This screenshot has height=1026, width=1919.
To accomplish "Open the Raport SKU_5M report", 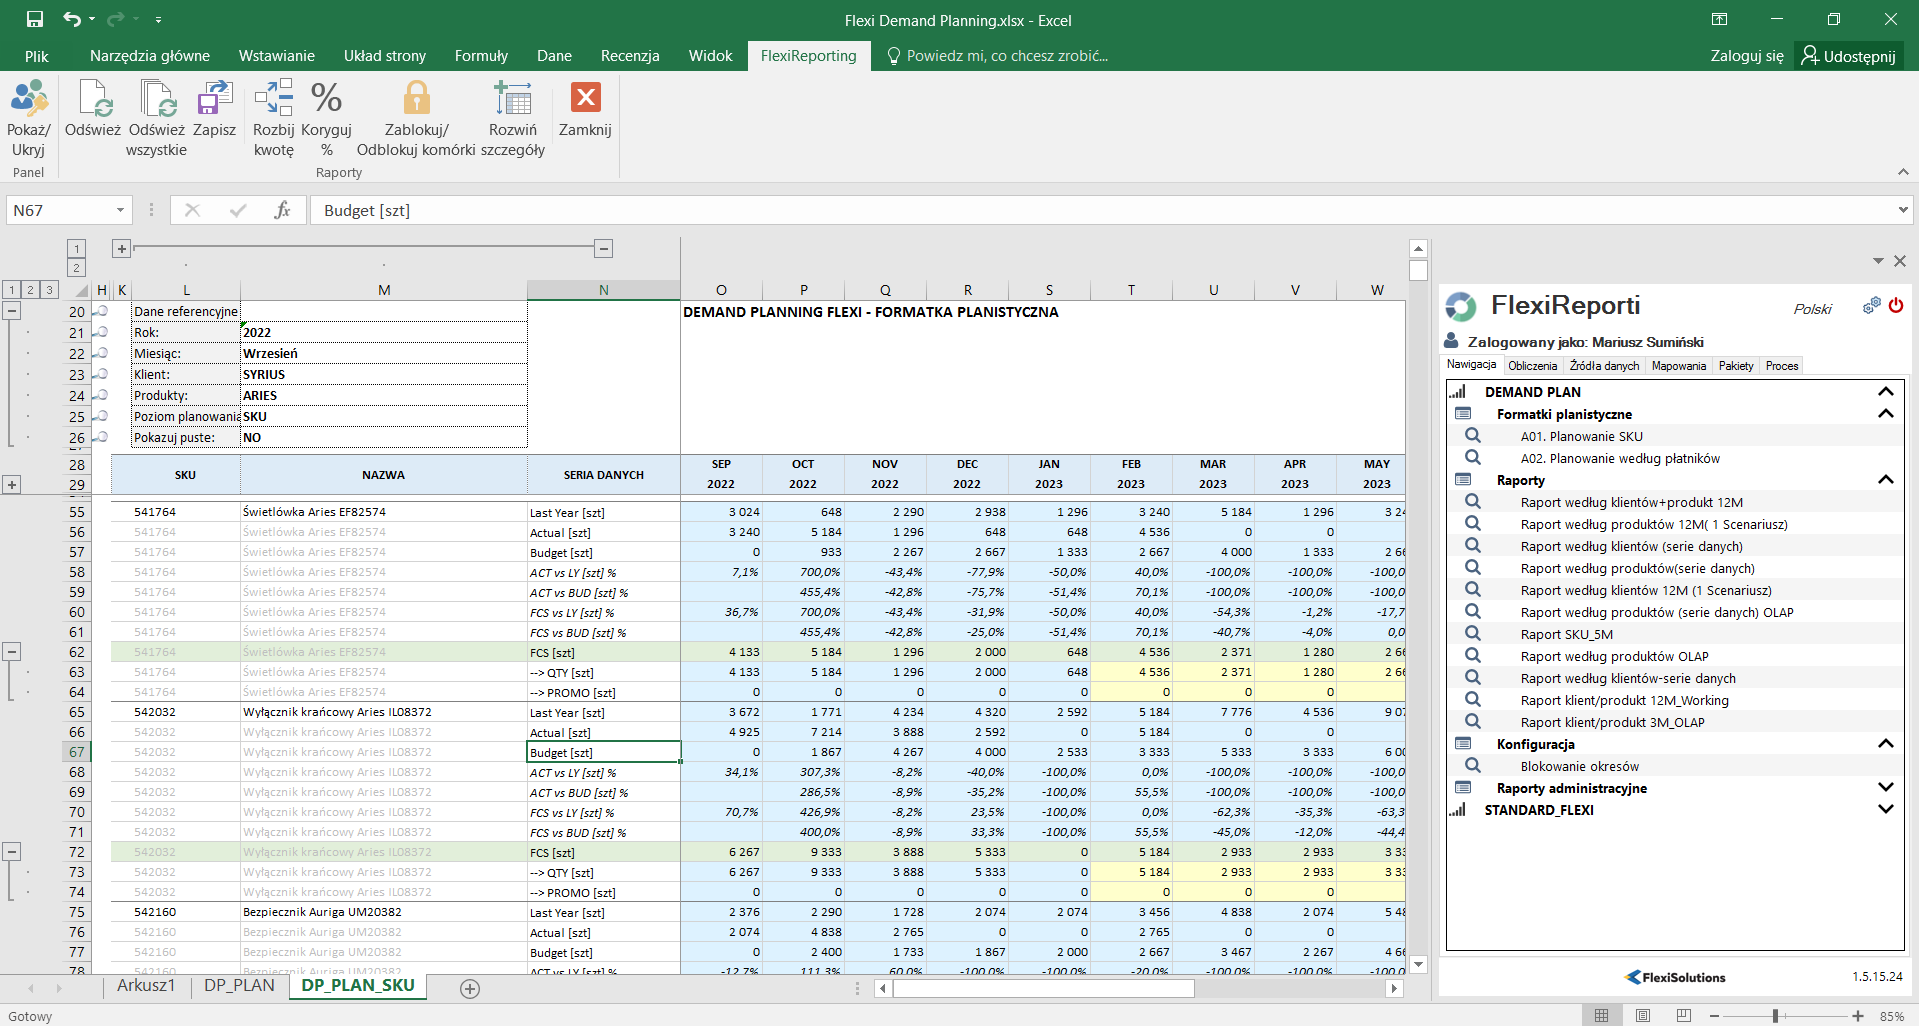I will pyautogui.click(x=1566, y=634).
